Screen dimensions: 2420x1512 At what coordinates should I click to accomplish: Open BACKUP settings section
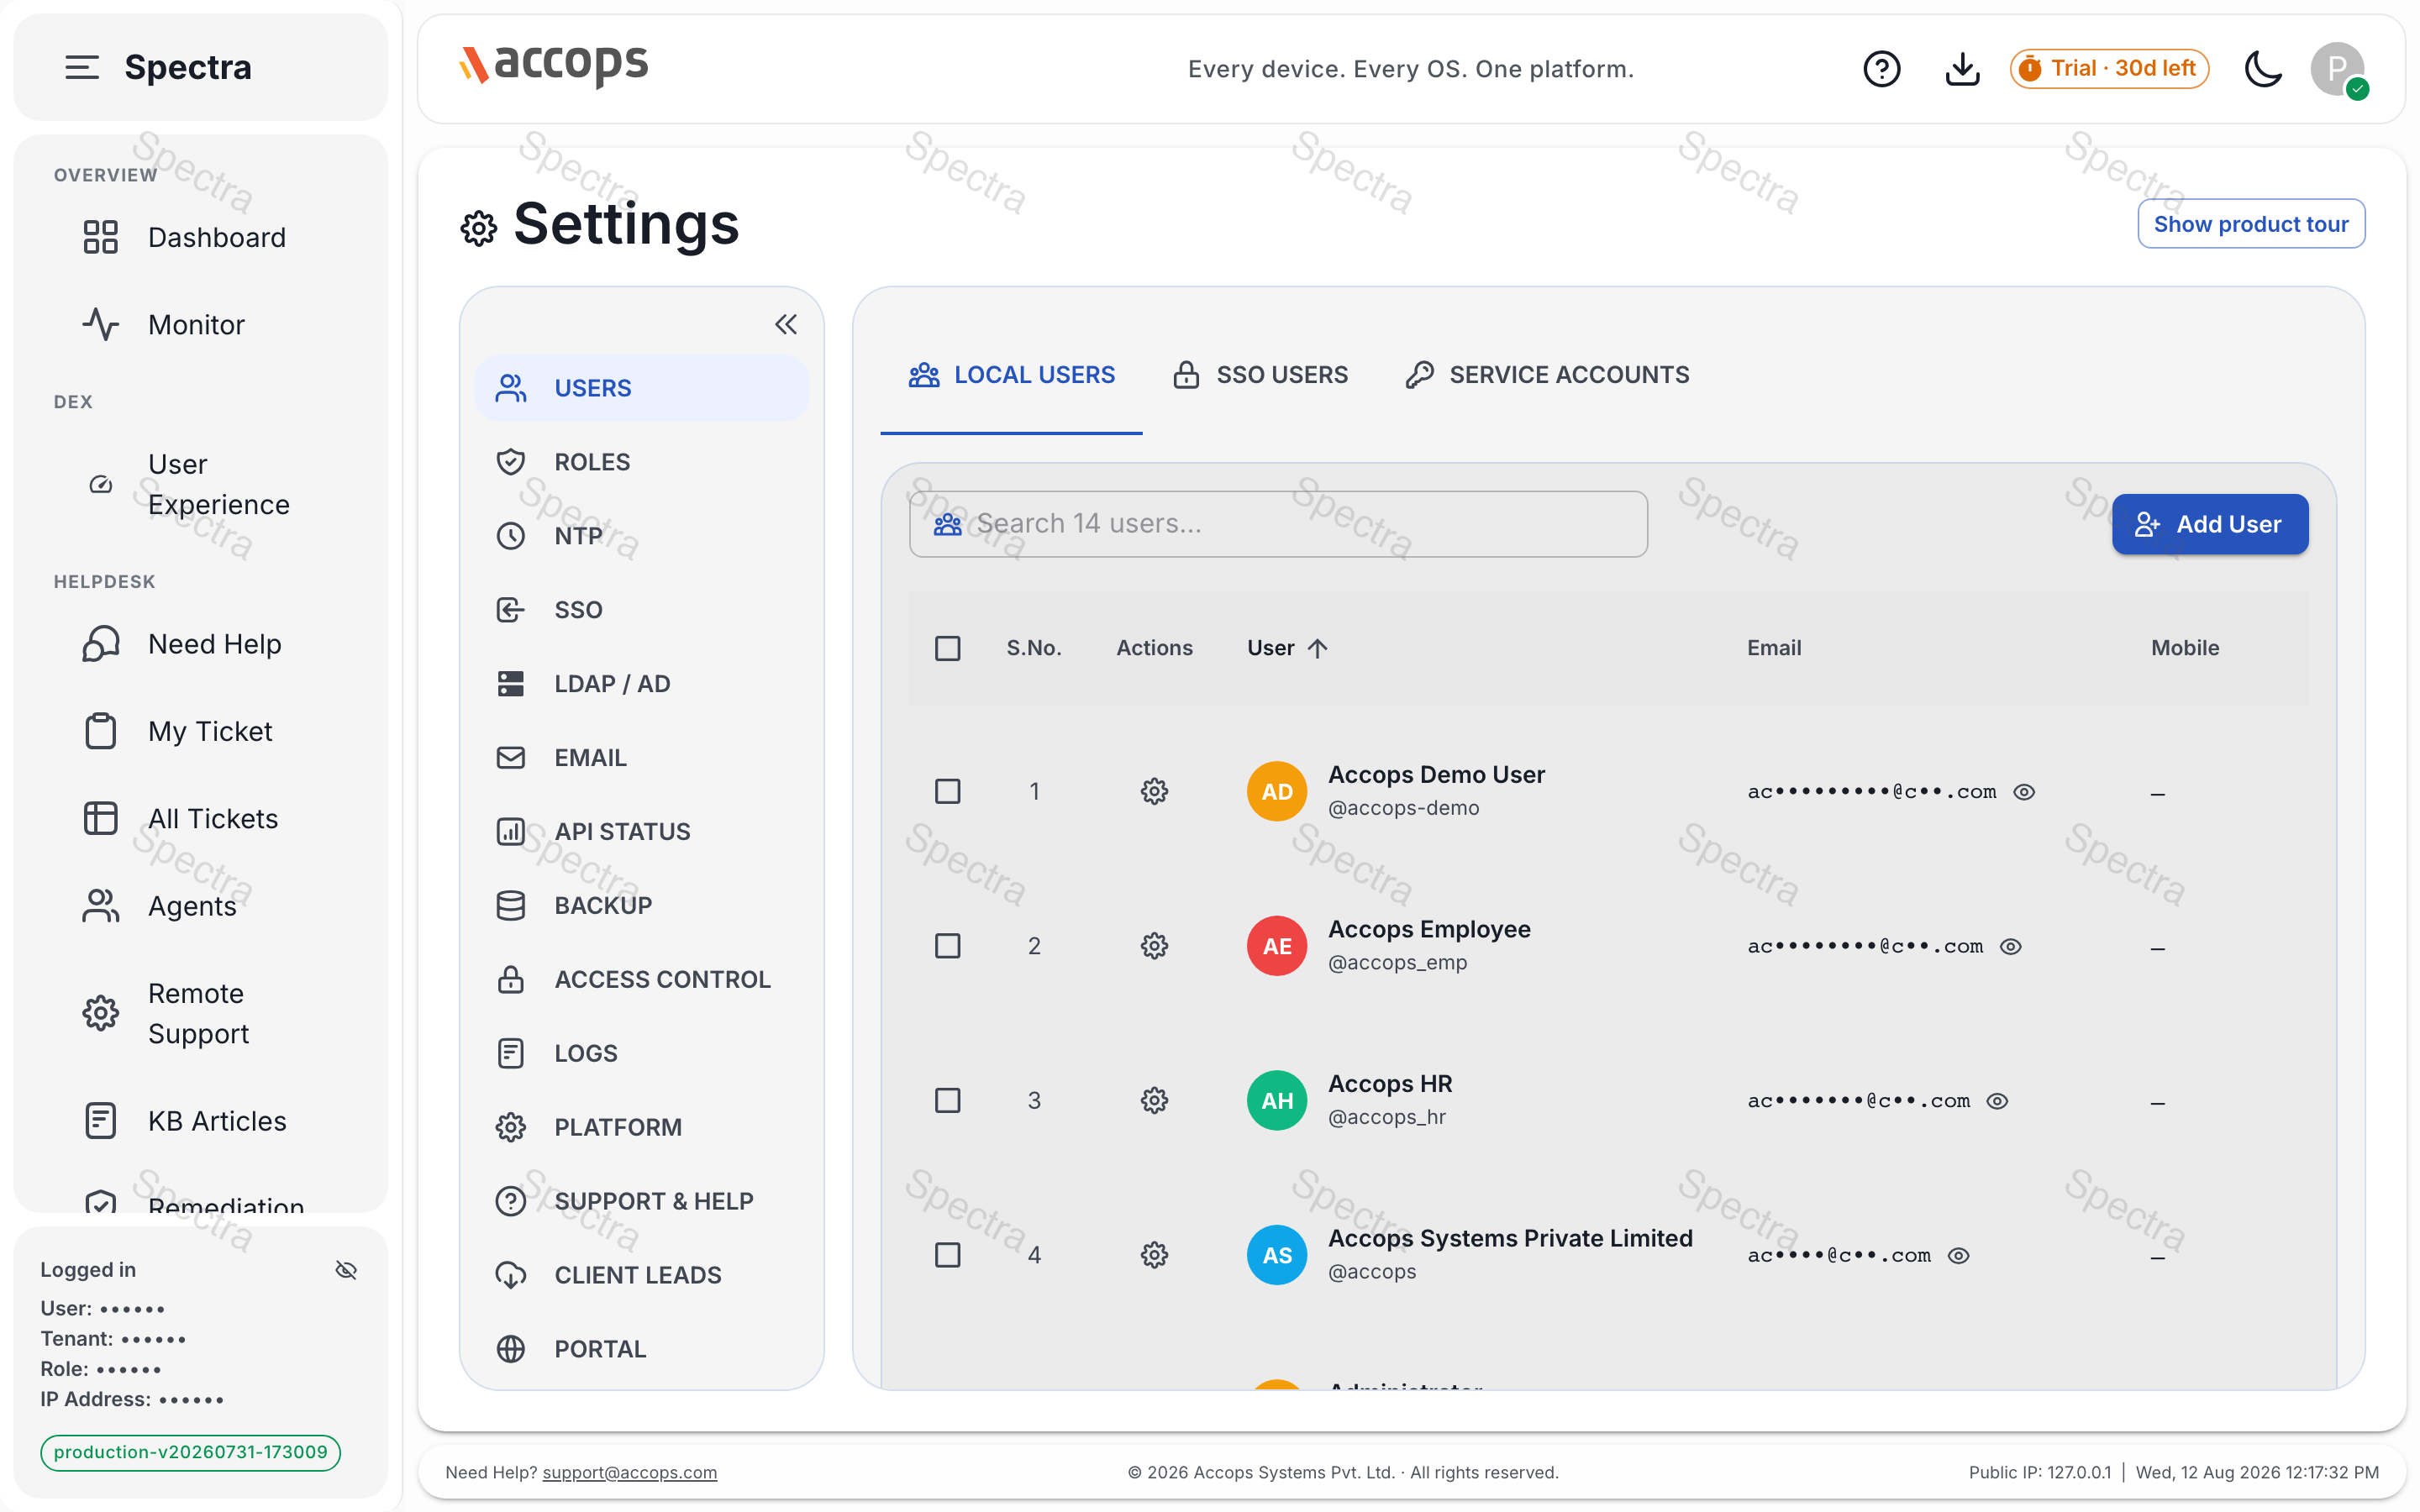641,905
